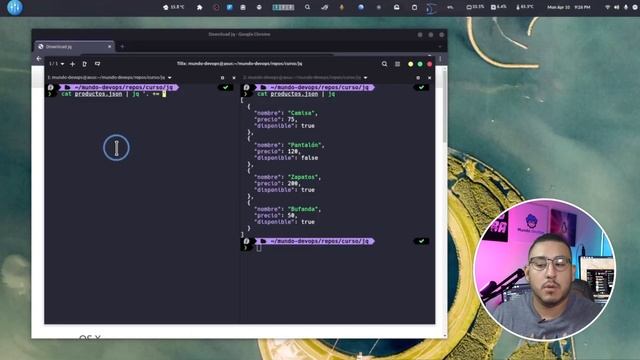Viewport: 640px width, 360px height.
Task: Expand Chrome's tab search chevron
Action: (x=440, y=47)
